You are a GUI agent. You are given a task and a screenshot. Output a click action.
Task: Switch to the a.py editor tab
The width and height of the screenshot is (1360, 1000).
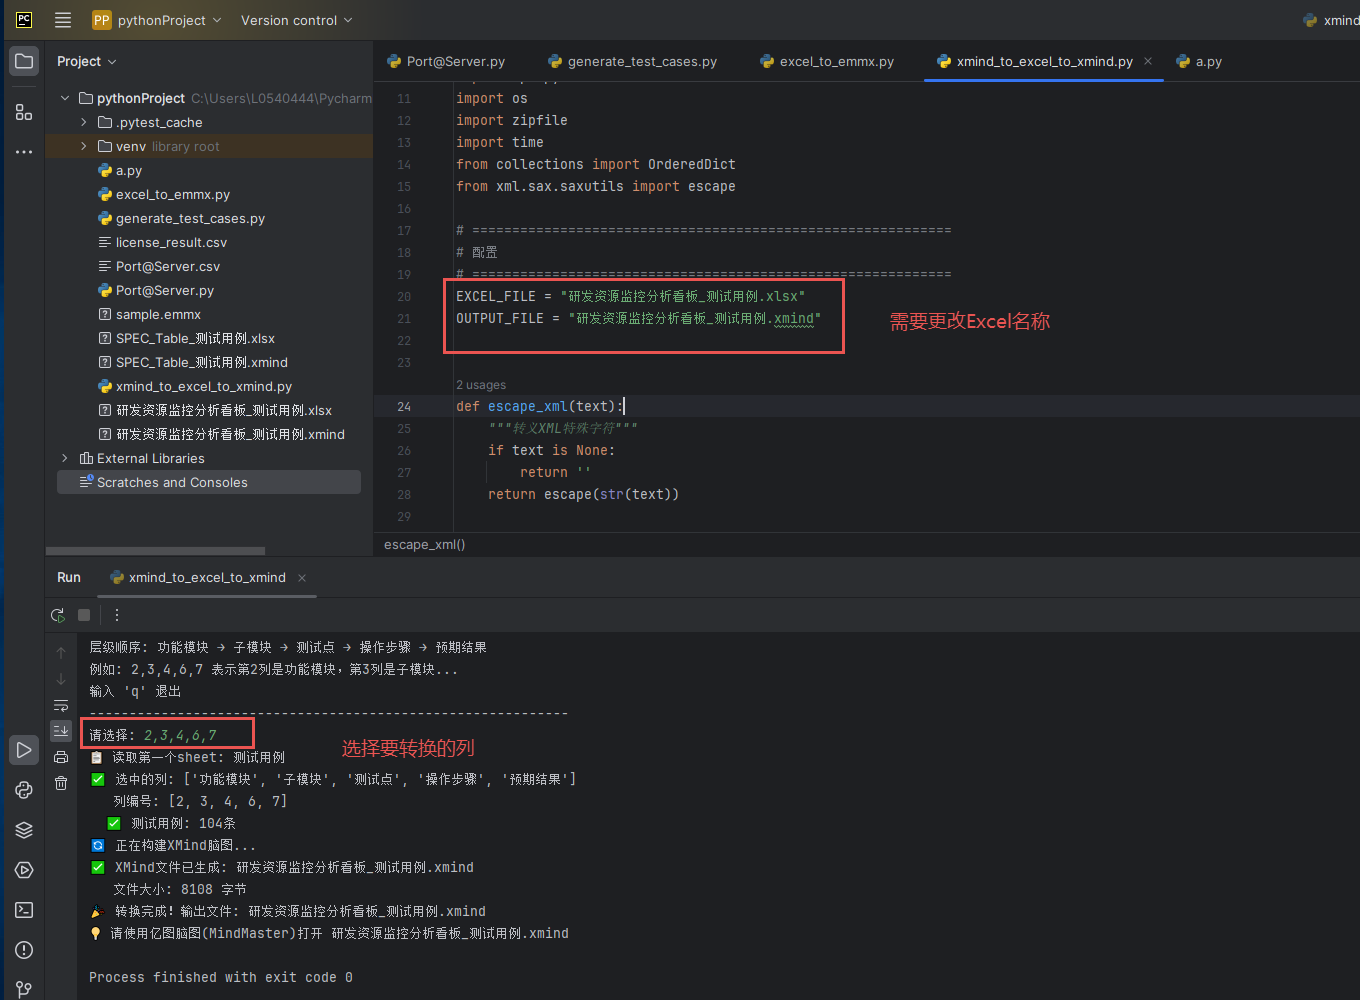[1199, 61]
